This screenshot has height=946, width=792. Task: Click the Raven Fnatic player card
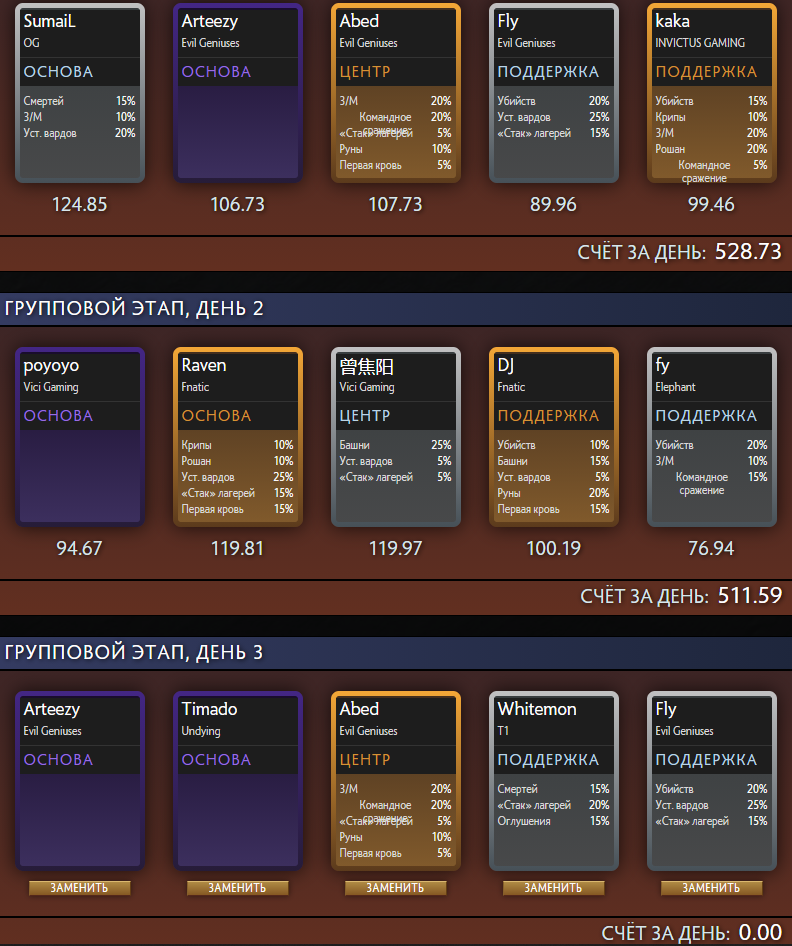pos(238,437)
